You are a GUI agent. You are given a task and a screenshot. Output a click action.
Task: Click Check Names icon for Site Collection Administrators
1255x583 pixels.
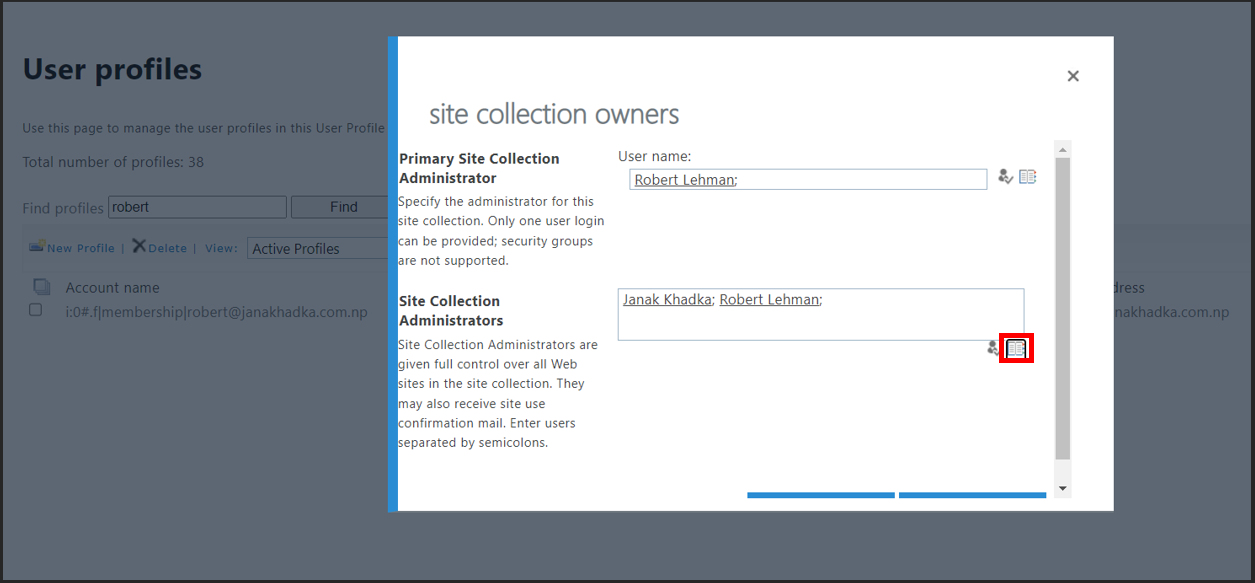click(993, 348)
